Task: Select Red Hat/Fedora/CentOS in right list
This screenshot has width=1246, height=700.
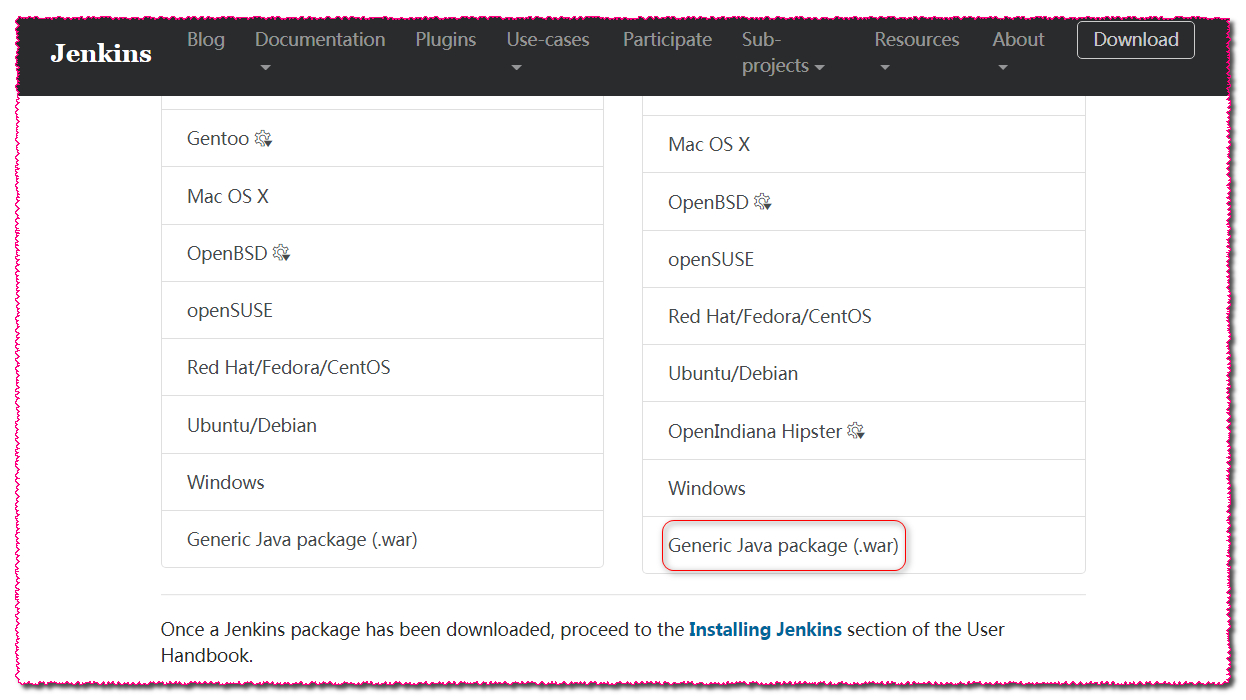Action: pyautogui.click(x=864, y=316)
